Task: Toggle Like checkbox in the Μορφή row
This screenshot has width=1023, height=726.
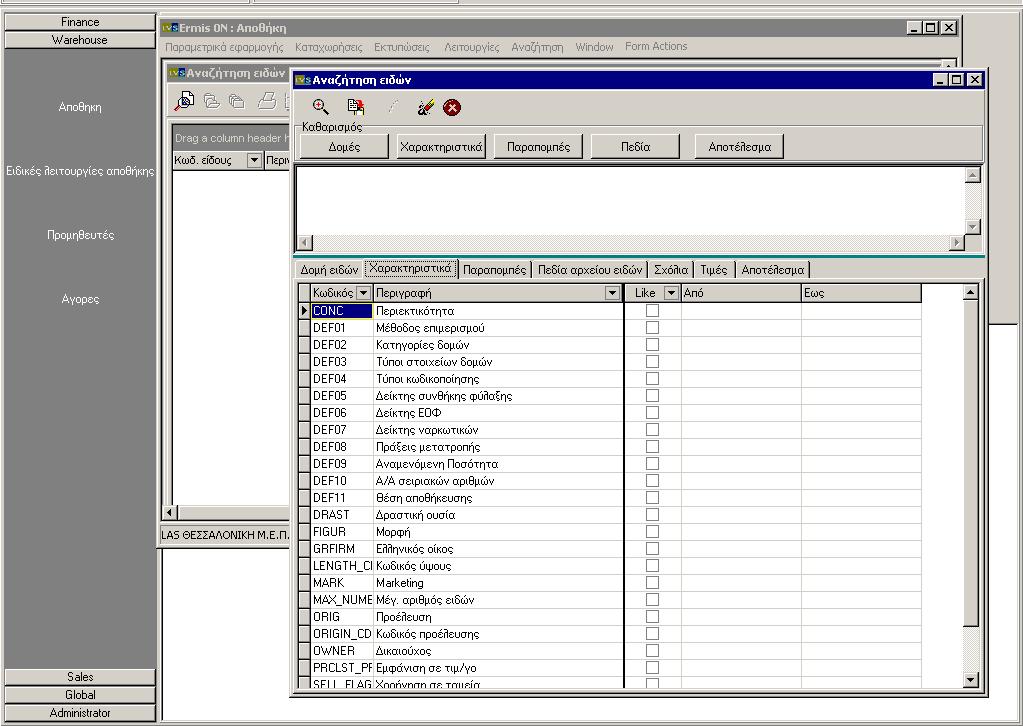Action: 652,532
